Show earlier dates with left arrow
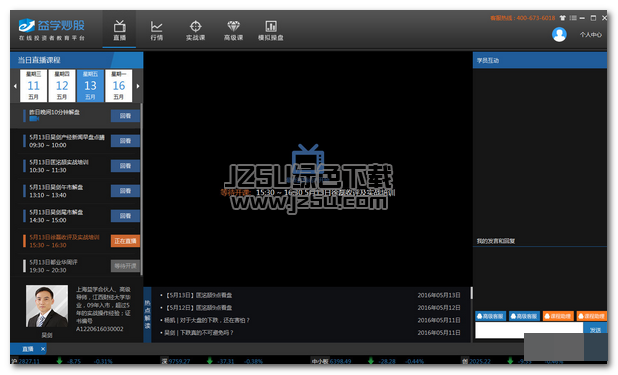 [15, 86]
